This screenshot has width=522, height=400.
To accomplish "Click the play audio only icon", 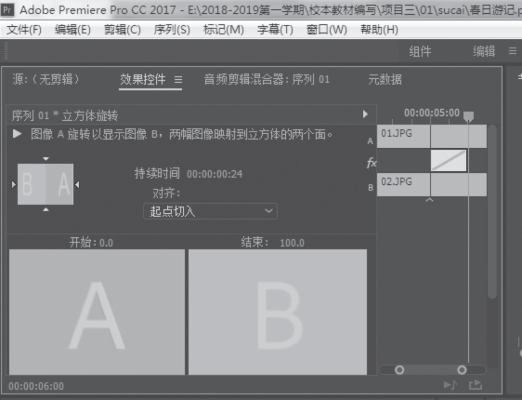I will point(450,385).
